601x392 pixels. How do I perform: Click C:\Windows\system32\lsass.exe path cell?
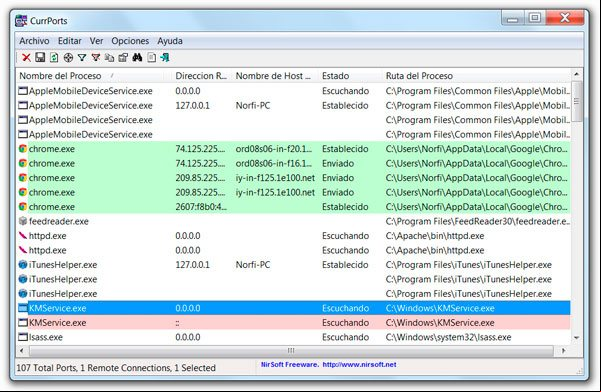[448, 337]
